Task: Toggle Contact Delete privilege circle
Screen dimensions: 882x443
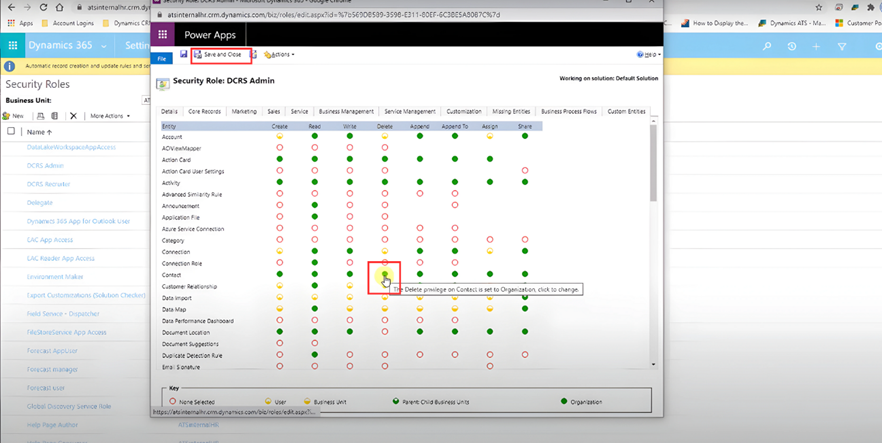Action: [x=385, y=274]
